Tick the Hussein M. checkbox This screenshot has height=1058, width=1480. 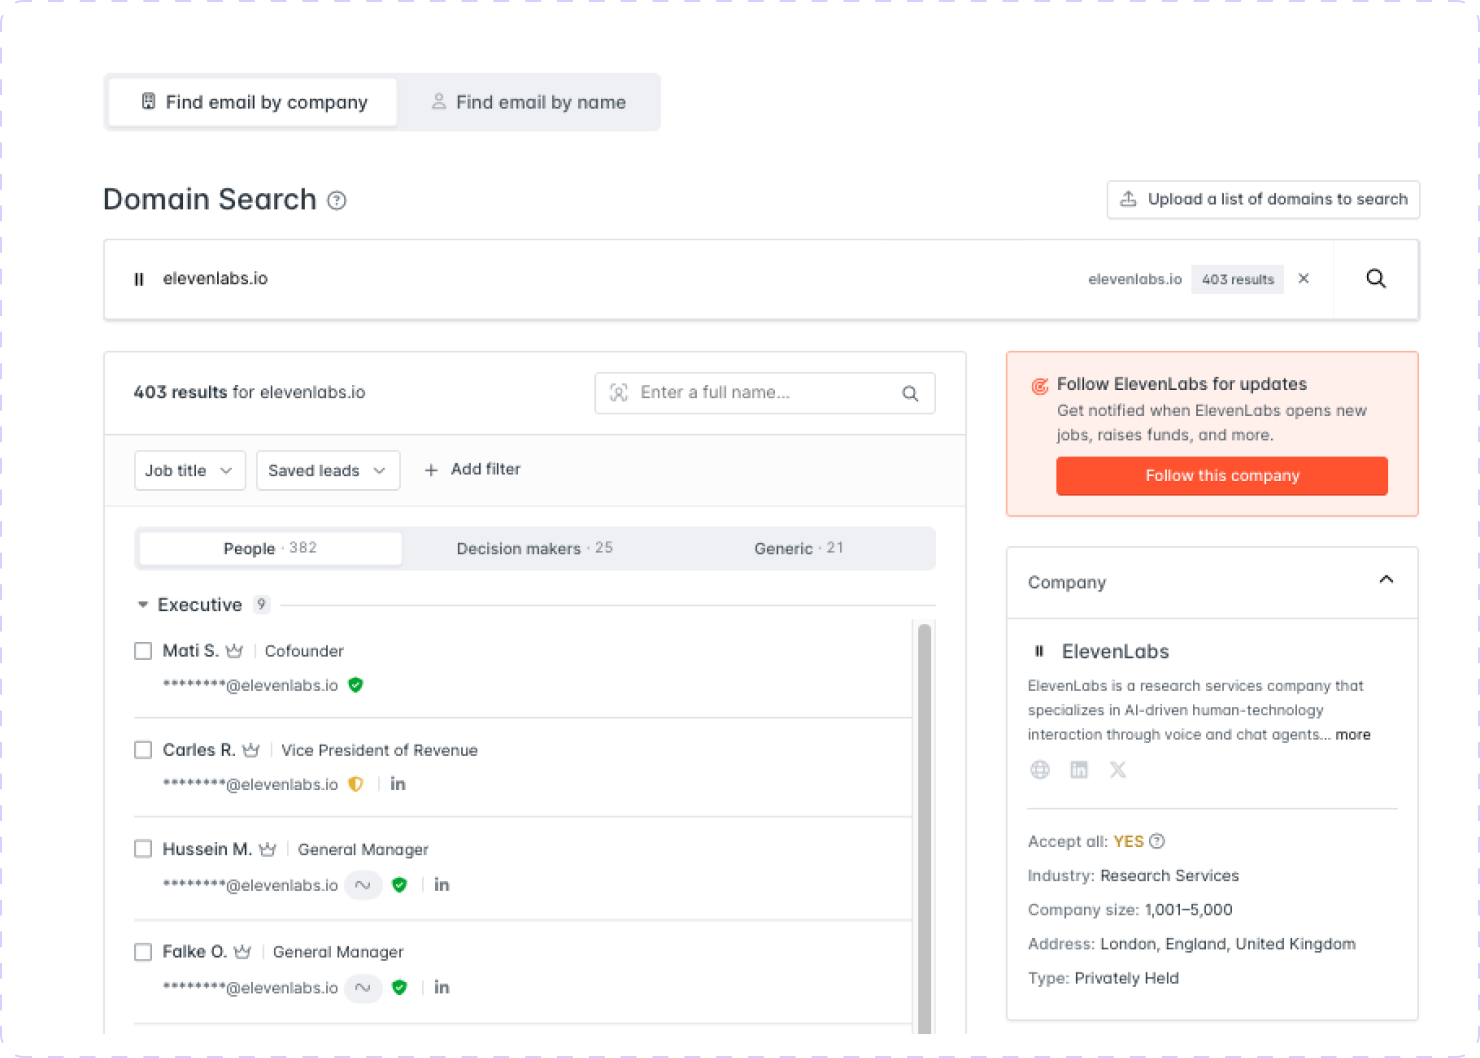(143, 849)
